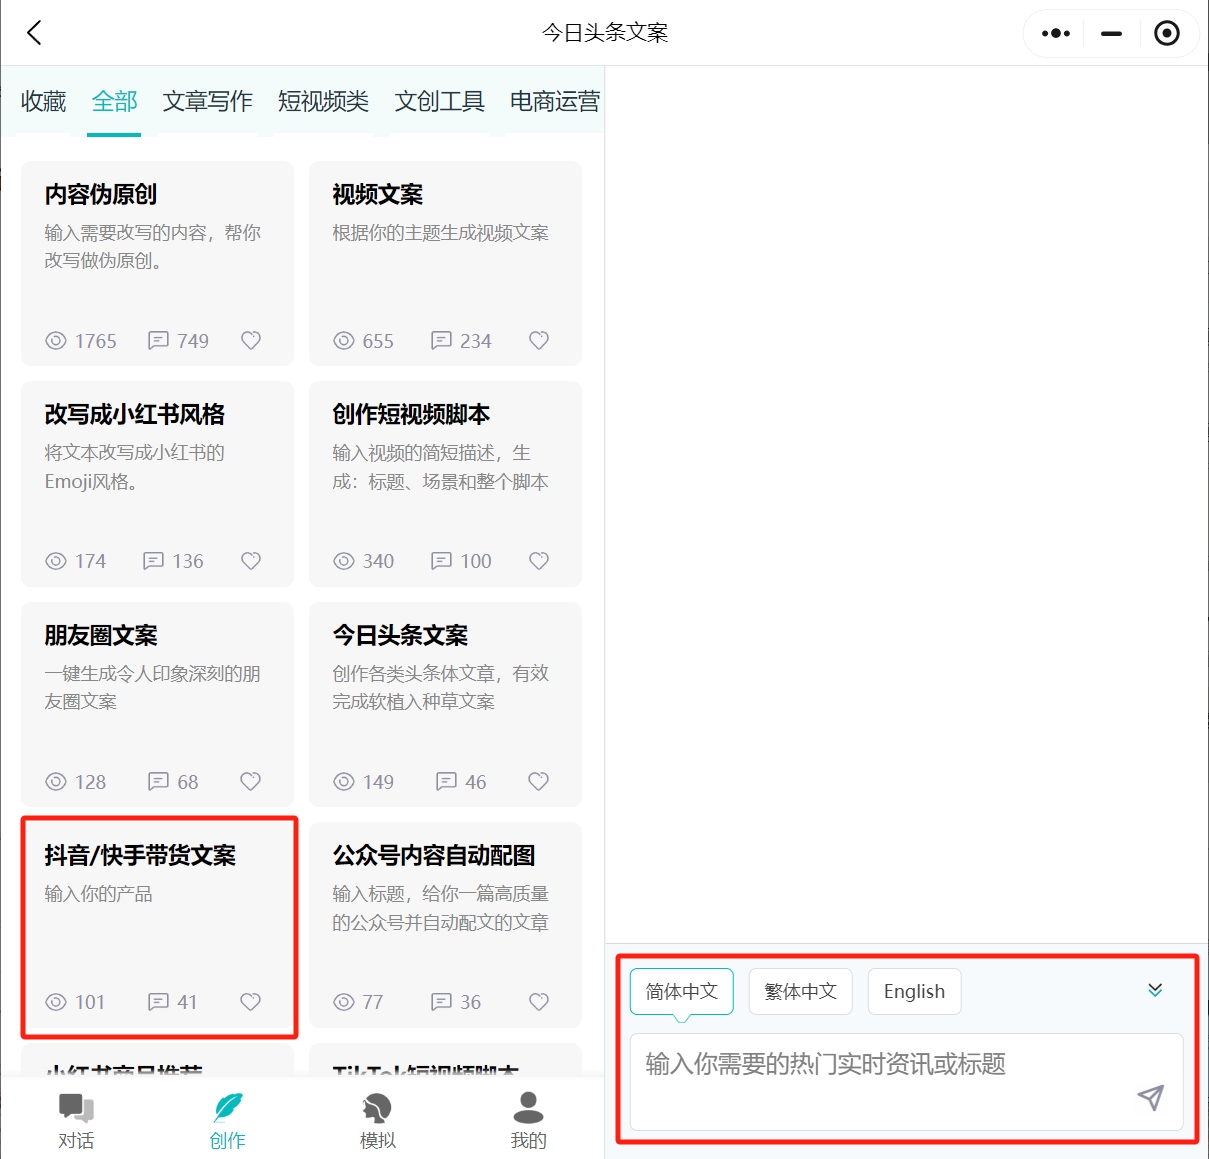Collapse language options with double chevron
The width and height of the screenshot is (1209, 1159).
point(1155,990)
